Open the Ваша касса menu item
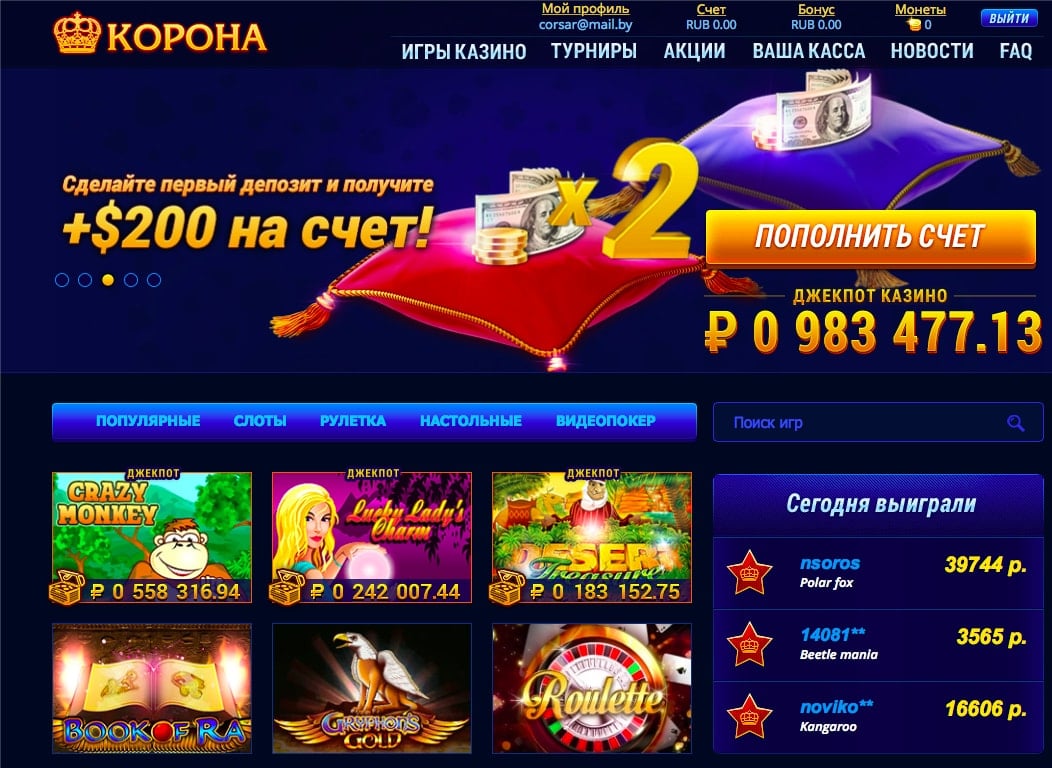The height and width of the screenshot is (768, 1052). pos(808,51)
